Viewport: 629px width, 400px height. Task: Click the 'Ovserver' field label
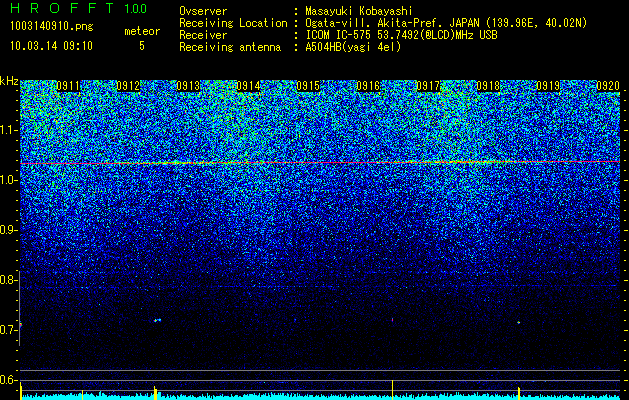203,11
